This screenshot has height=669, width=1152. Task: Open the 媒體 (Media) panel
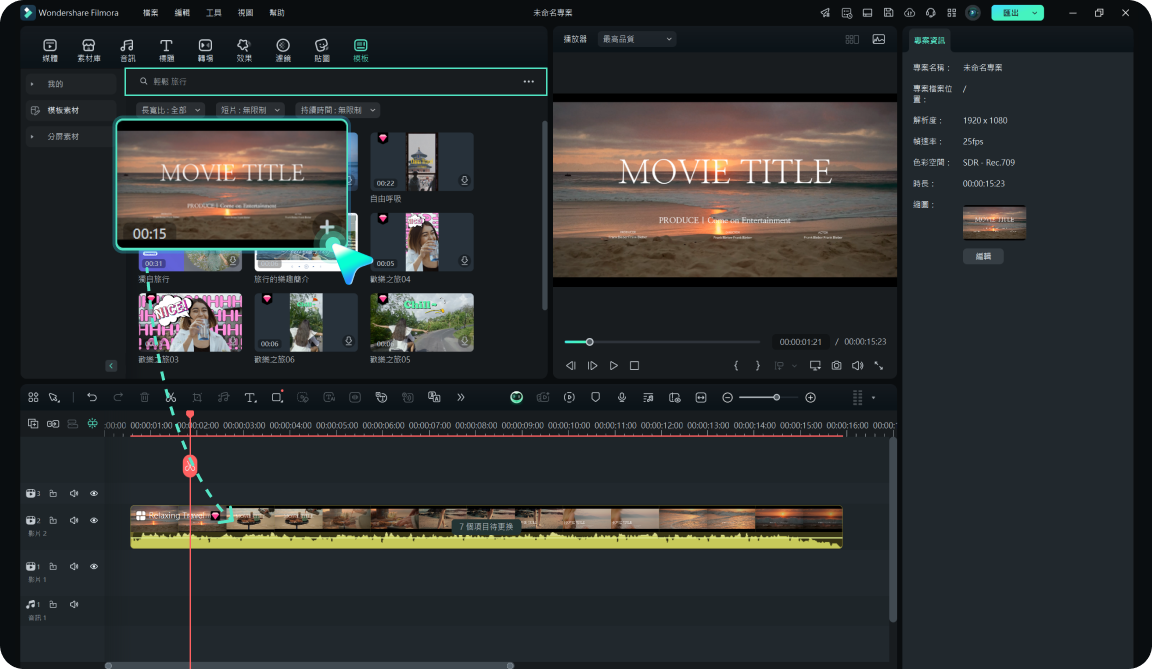point(50,50)
